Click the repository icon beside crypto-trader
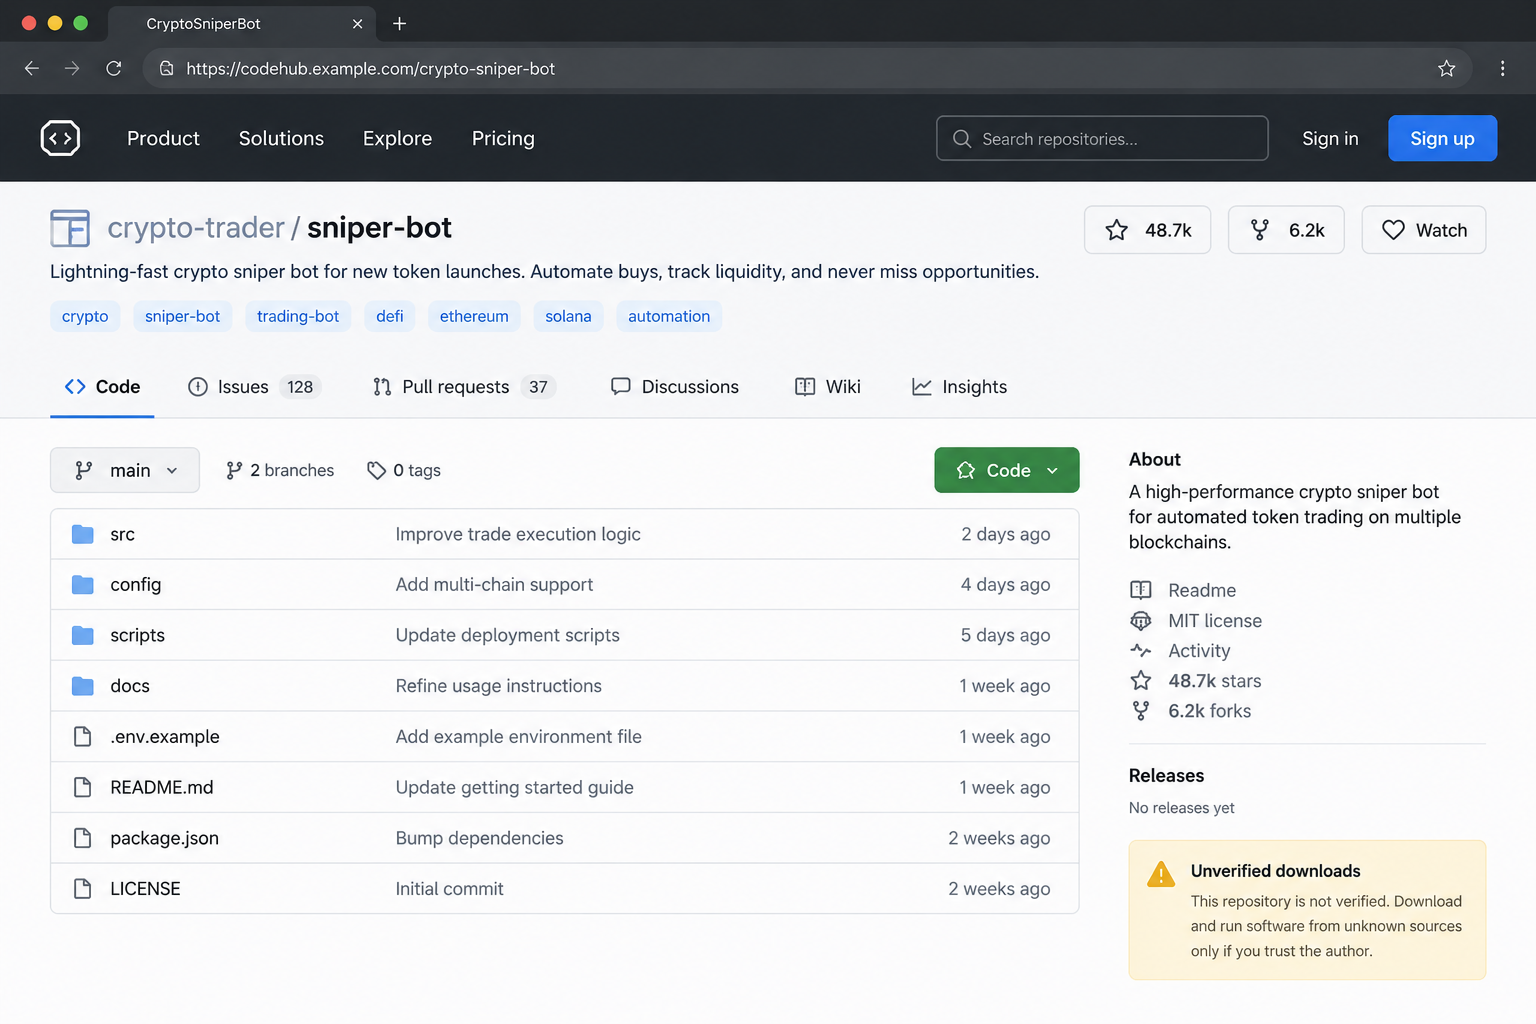Viewport: 1536px width, 1024px height. pyautogui.click(x=70, y=228)
